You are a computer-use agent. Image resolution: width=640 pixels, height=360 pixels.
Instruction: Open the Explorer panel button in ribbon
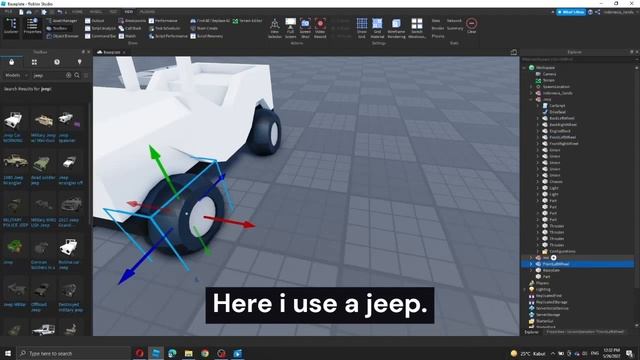click(x=11, y=27)
